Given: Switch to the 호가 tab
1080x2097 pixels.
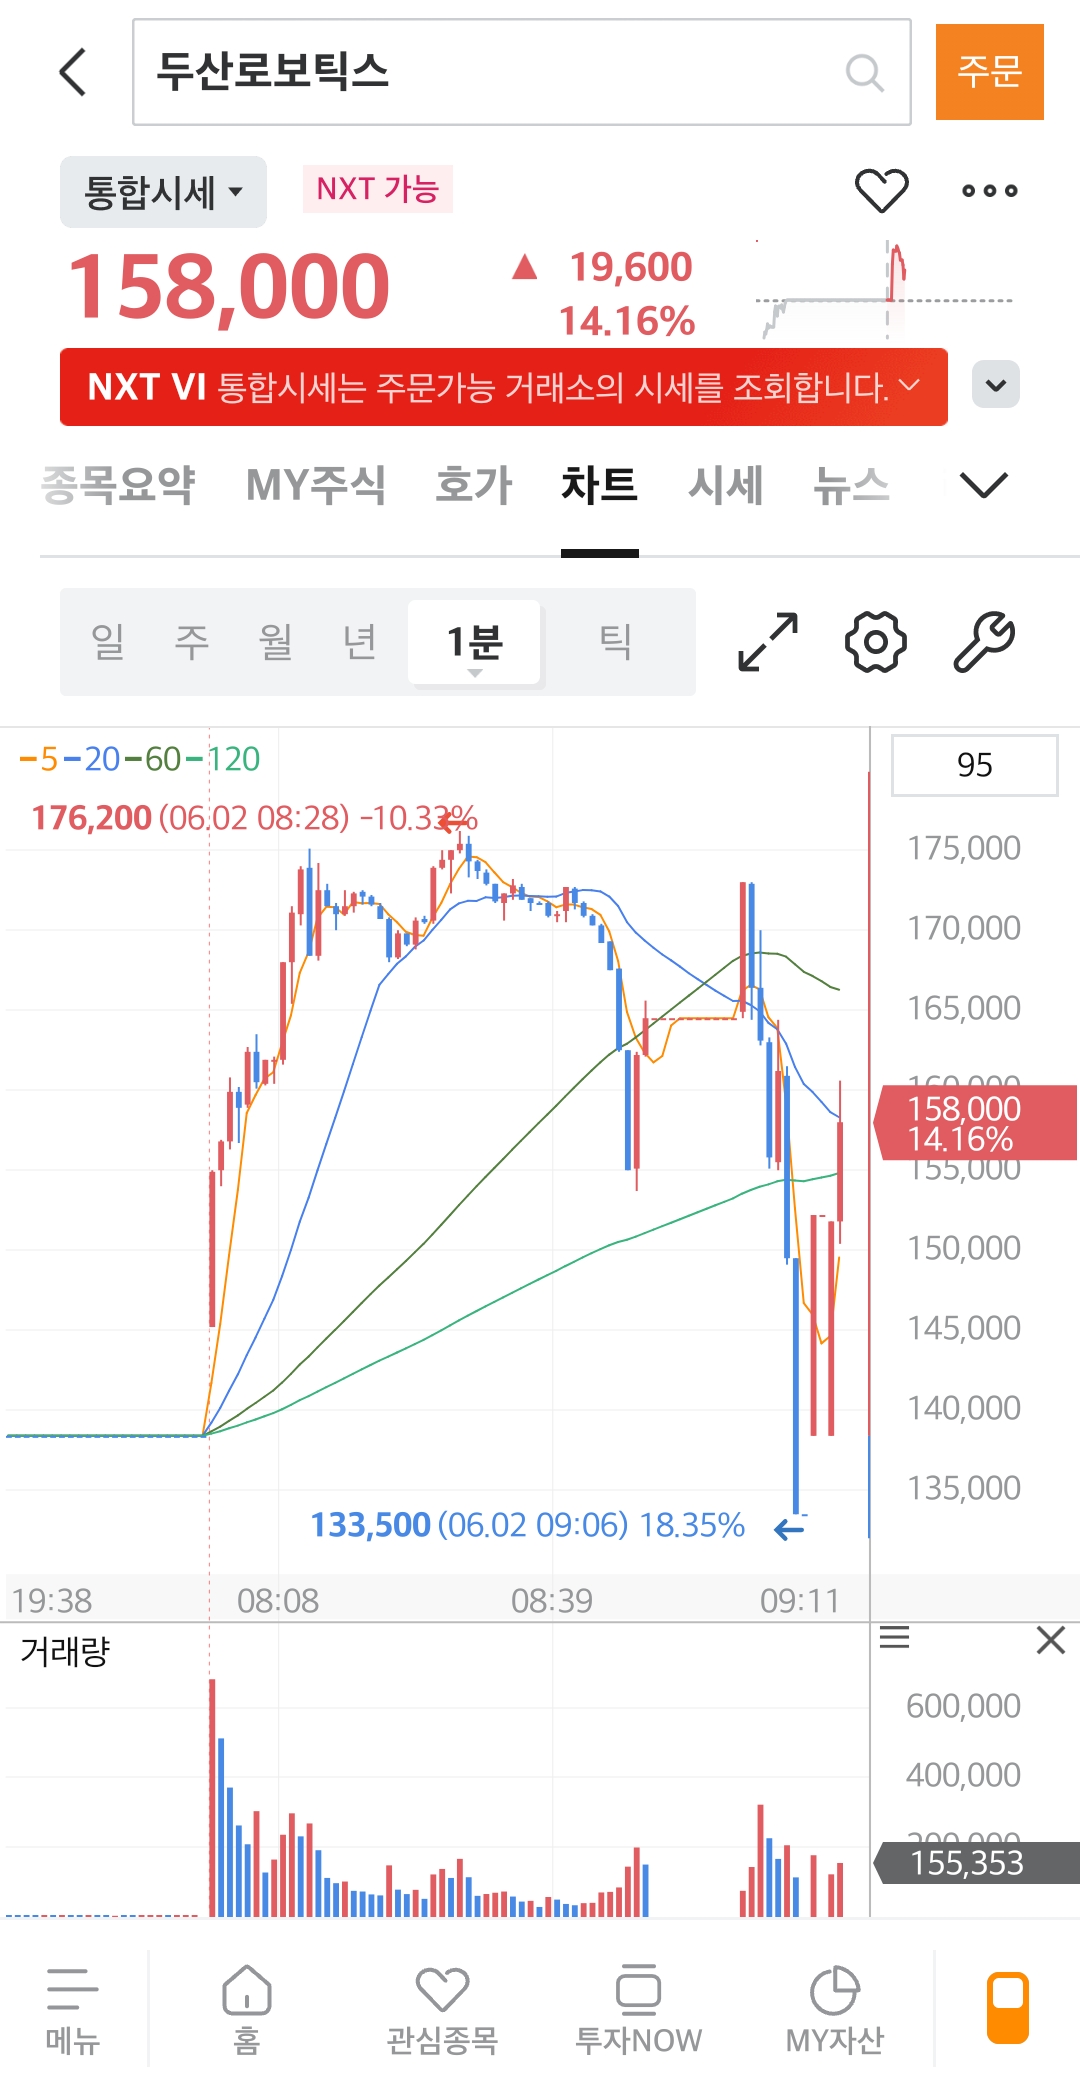Looking at the screenshot, I should (473, 485).
